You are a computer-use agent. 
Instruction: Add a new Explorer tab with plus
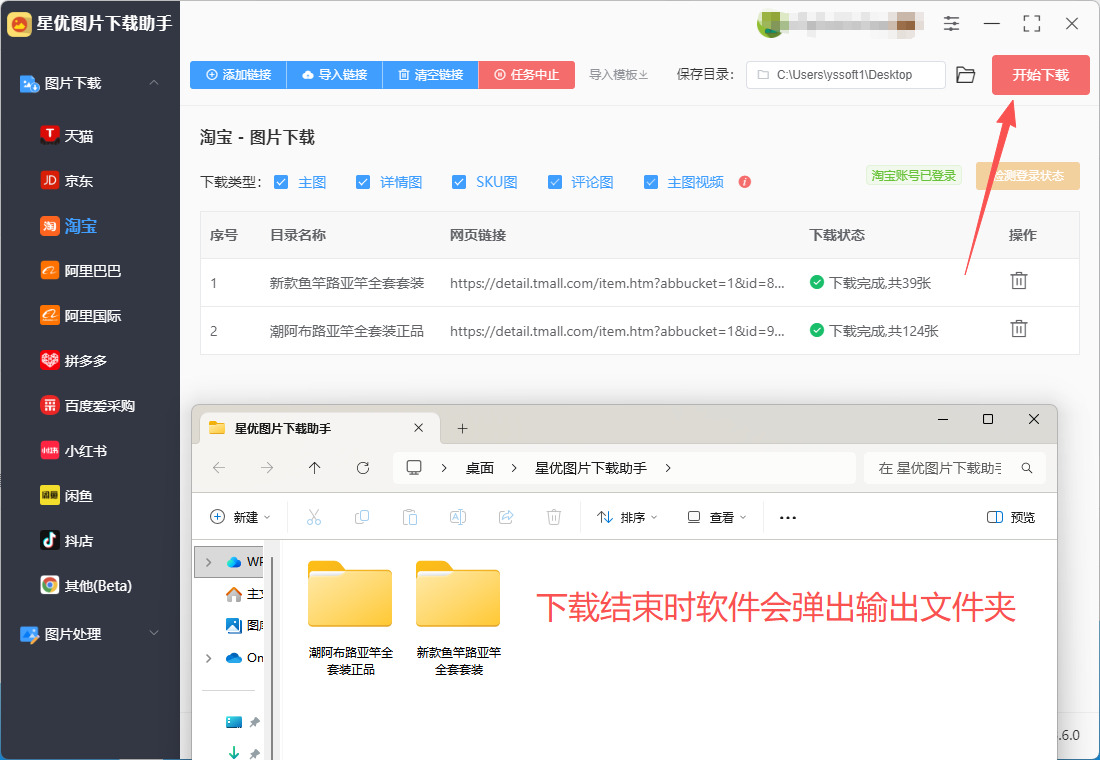click(462, 428)
